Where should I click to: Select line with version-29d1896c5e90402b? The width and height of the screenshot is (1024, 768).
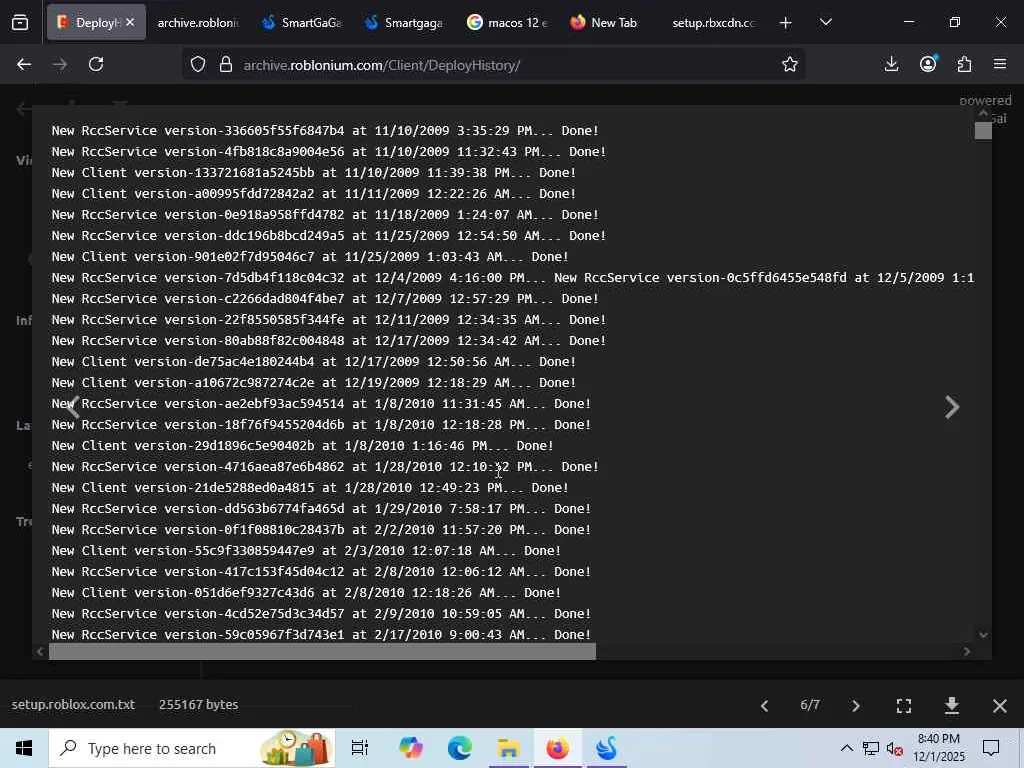(302, 445)
